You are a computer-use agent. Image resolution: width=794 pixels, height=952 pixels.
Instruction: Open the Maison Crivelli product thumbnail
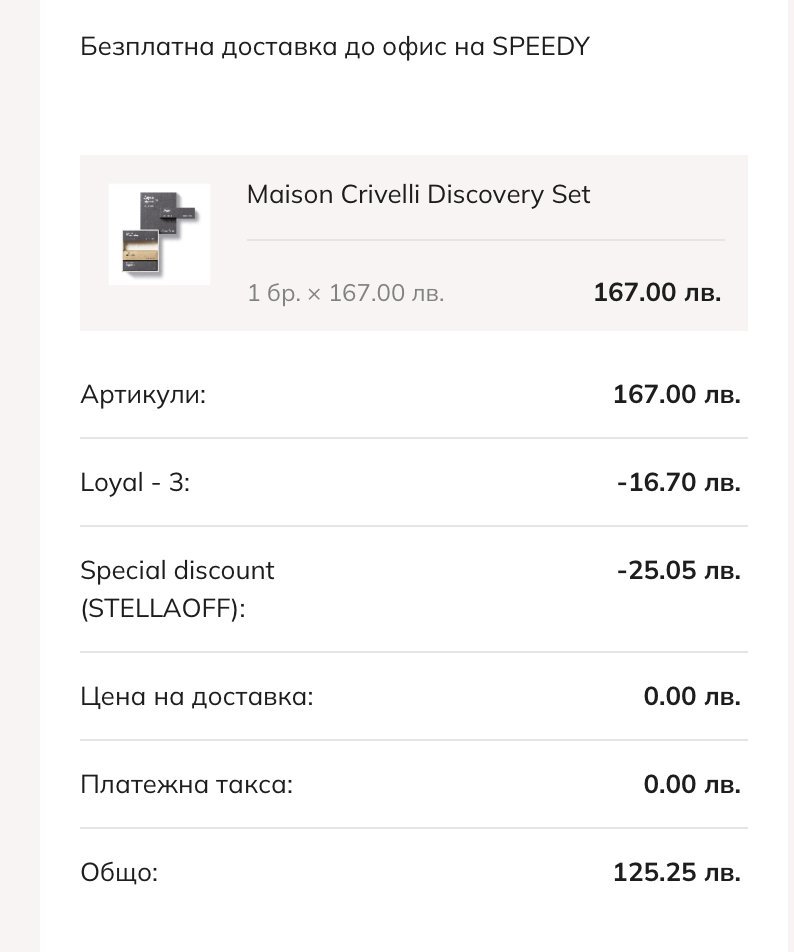159,234
